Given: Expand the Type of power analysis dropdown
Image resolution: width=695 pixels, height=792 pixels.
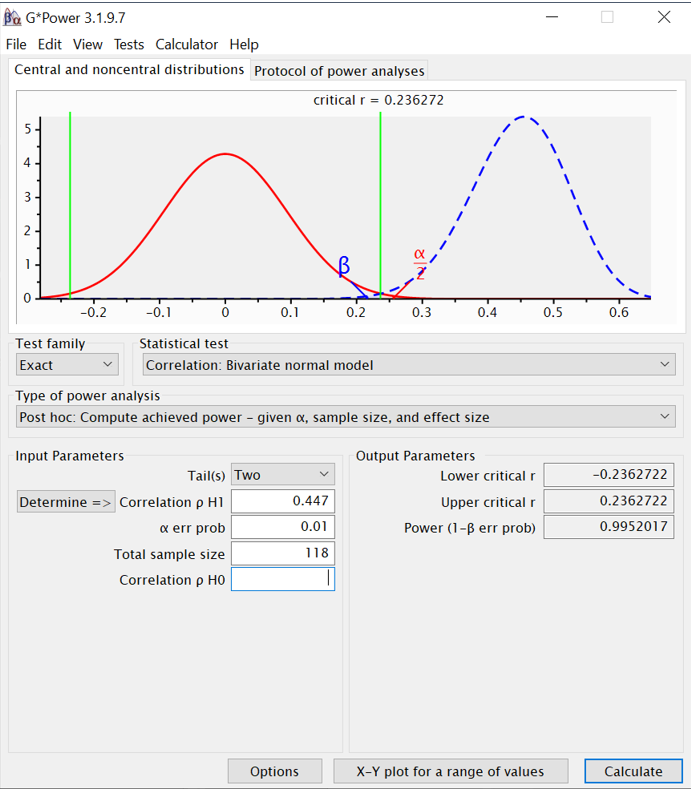Looking at the screenshot, I should coord(346,417).
